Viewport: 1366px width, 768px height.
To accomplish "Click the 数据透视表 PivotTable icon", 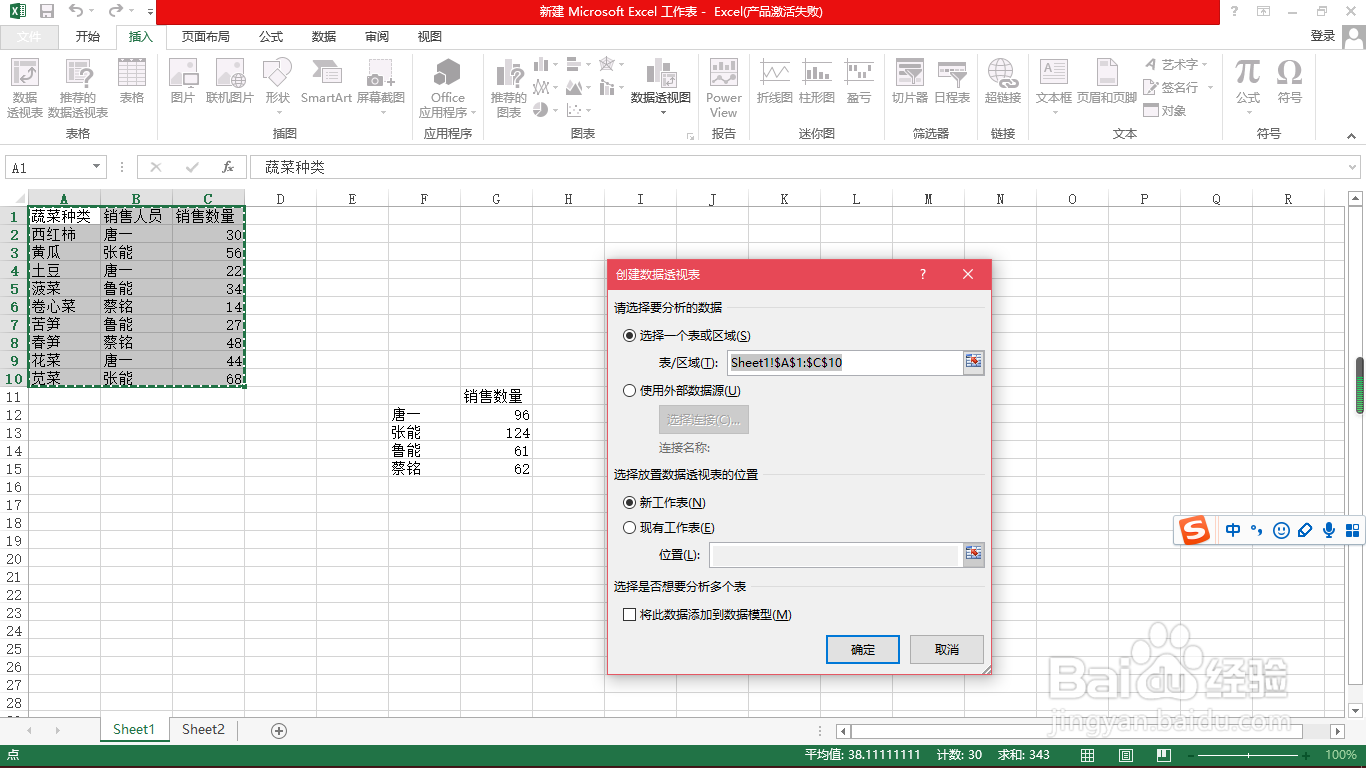I will [x=24, y=88].
